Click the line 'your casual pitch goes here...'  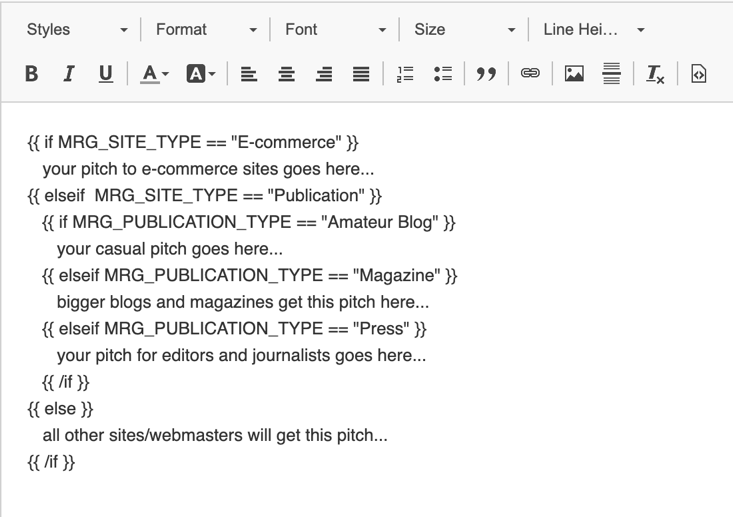tap(170, 249)
